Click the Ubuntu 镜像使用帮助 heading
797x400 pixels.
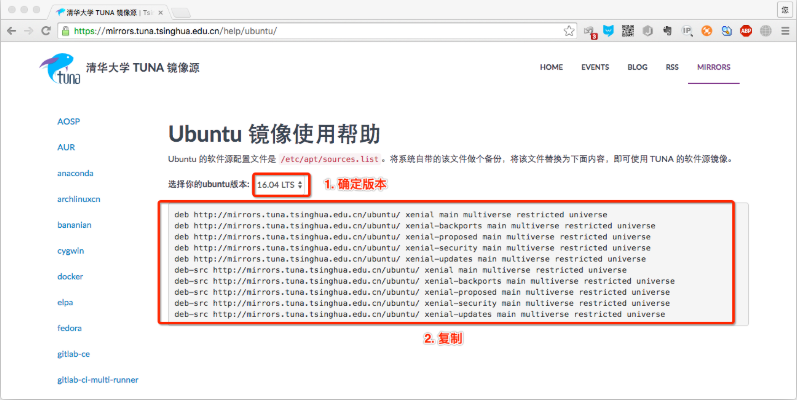(x=274, y=134)
